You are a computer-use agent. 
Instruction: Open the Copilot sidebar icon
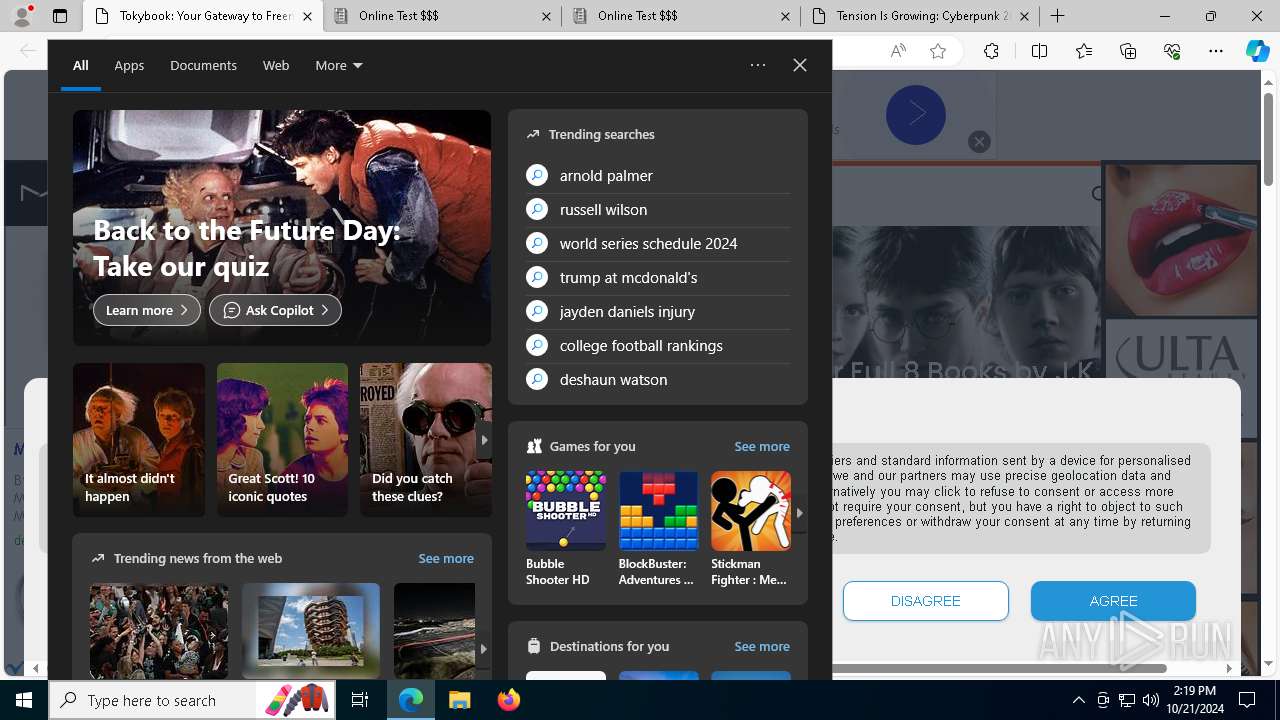(1257, 51)
